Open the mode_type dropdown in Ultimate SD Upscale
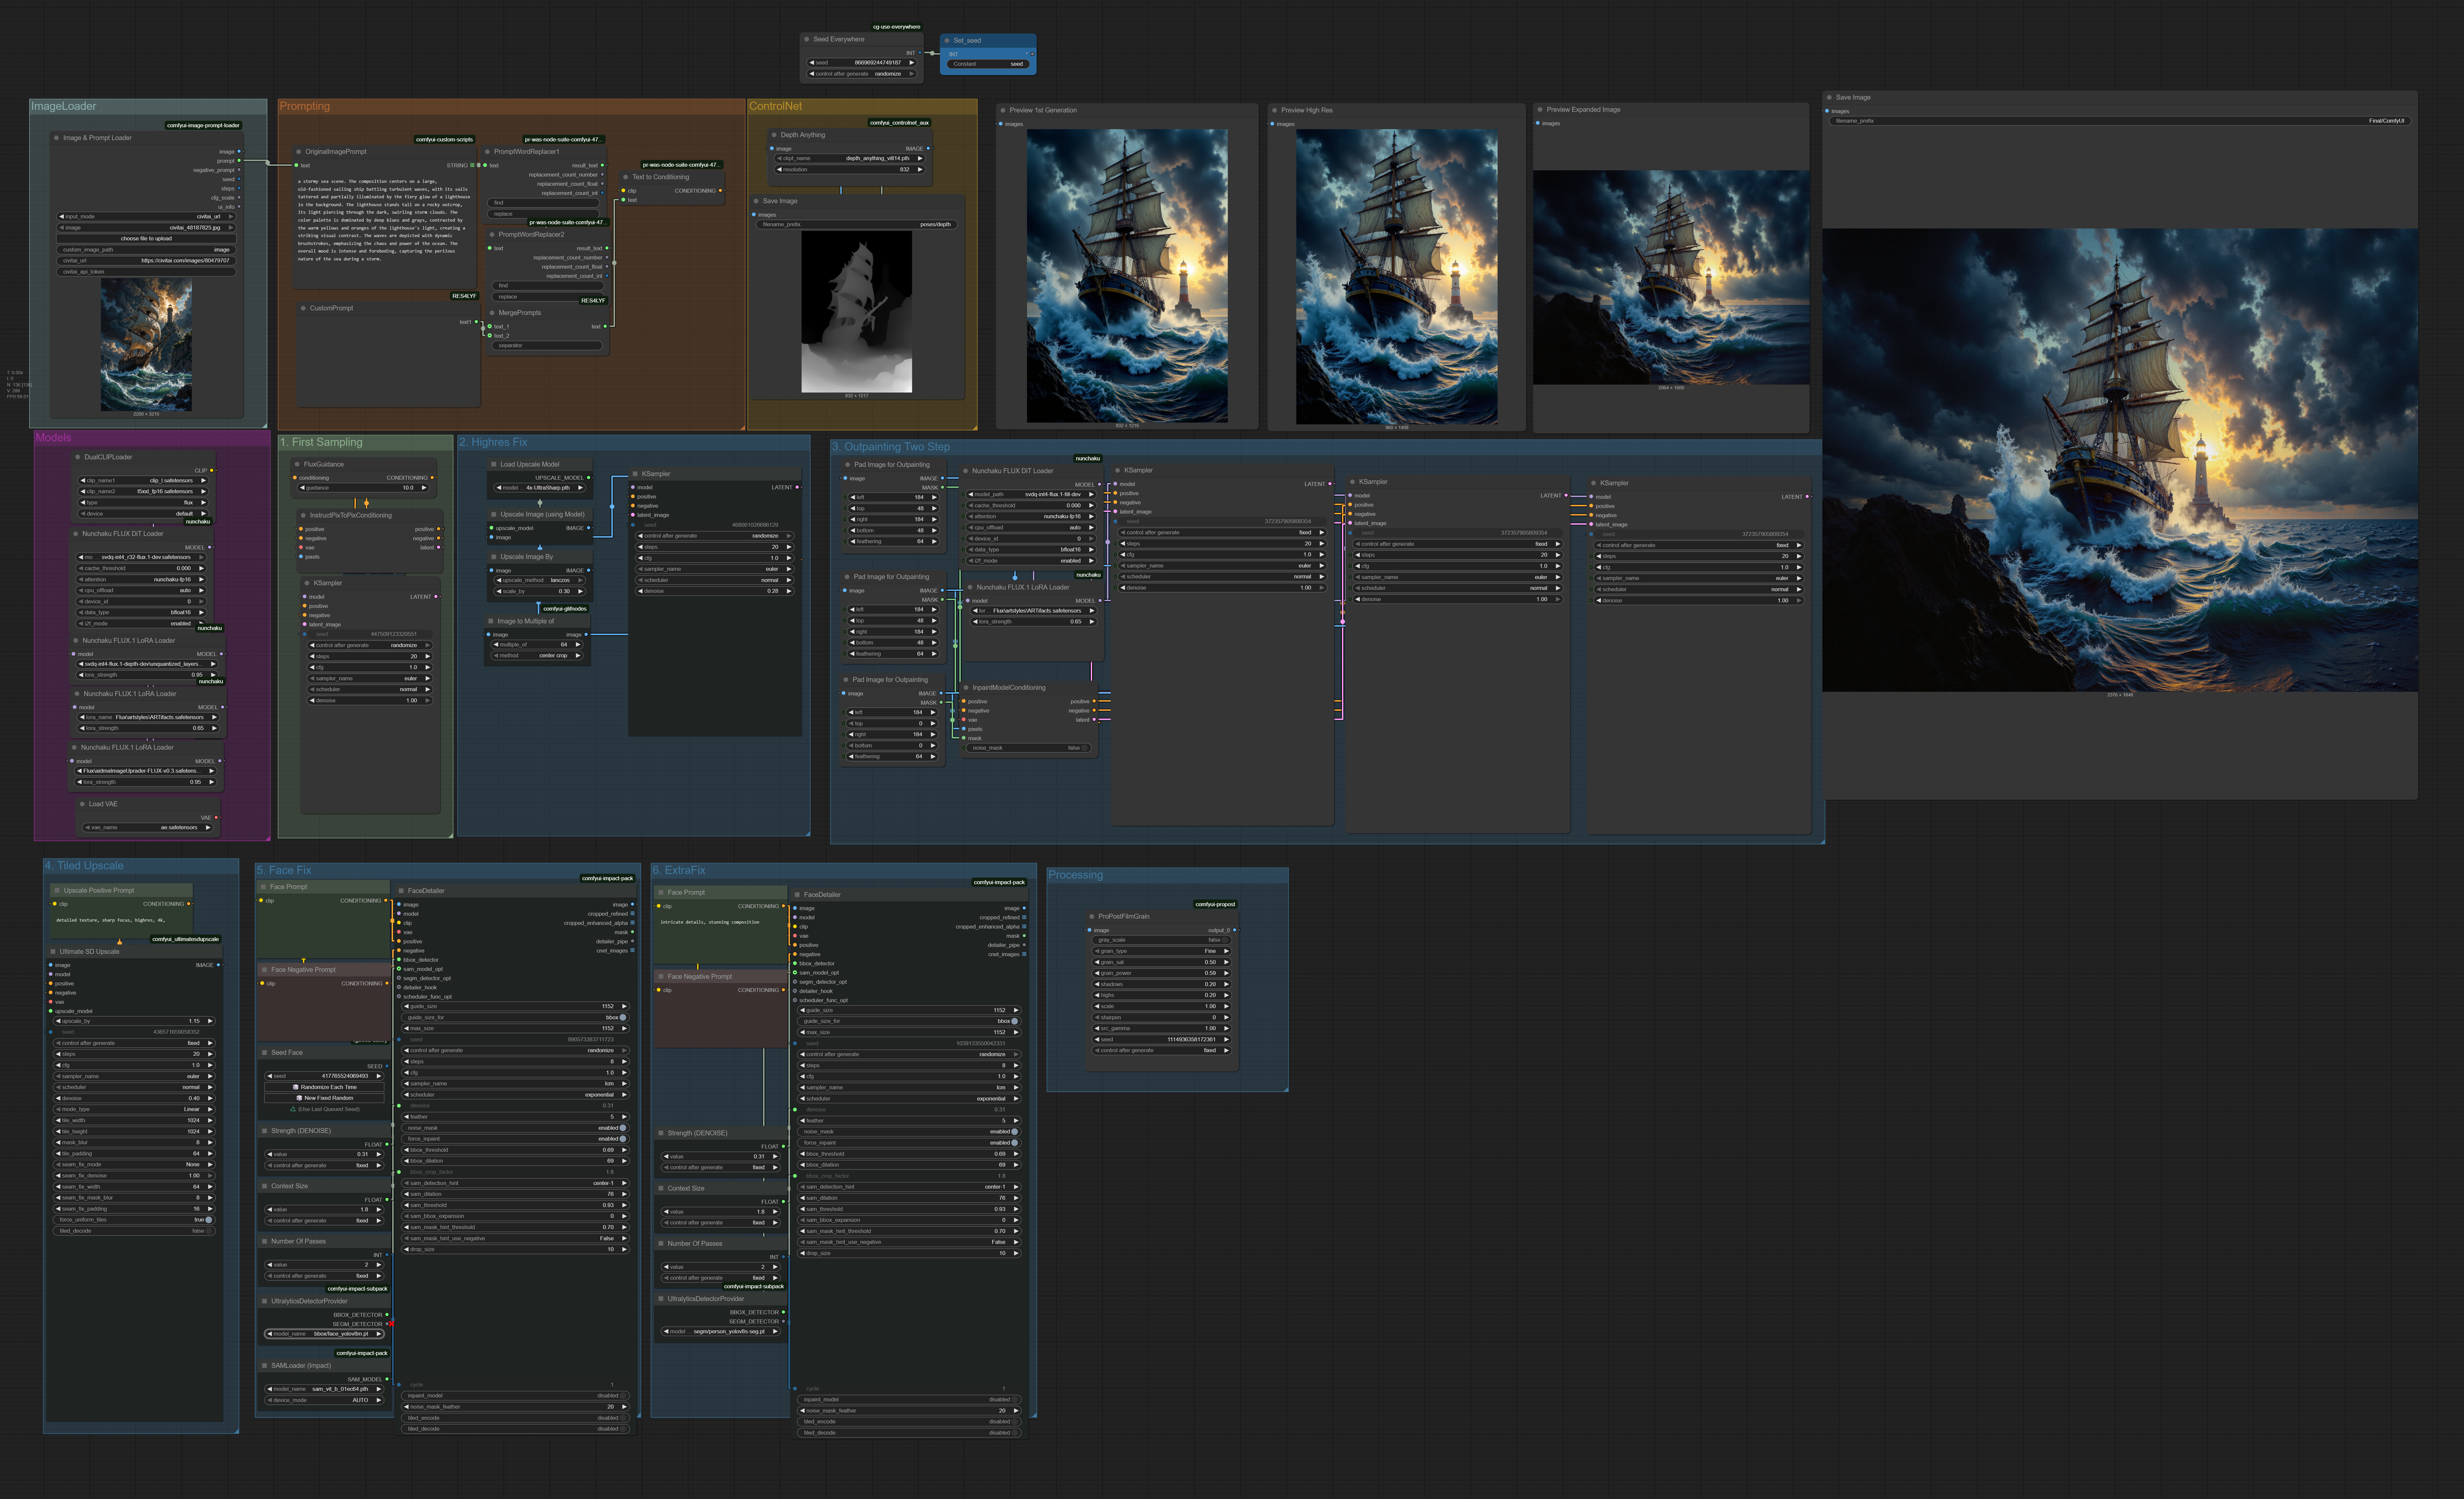The image size is (2464, 1499). point(134,1109)
